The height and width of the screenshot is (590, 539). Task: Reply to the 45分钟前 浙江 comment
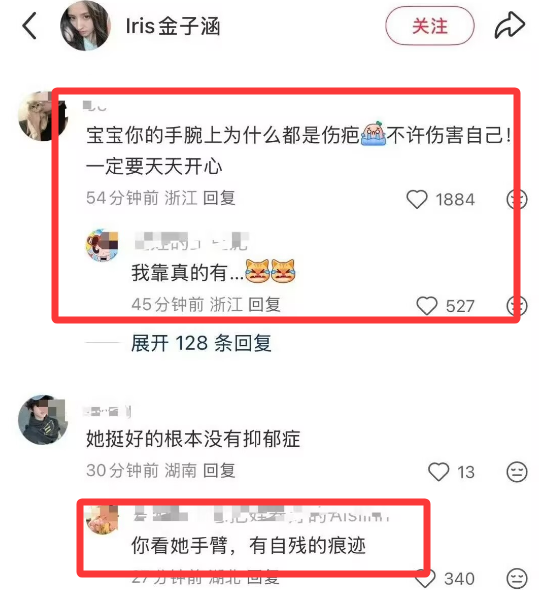click(264, 304)
